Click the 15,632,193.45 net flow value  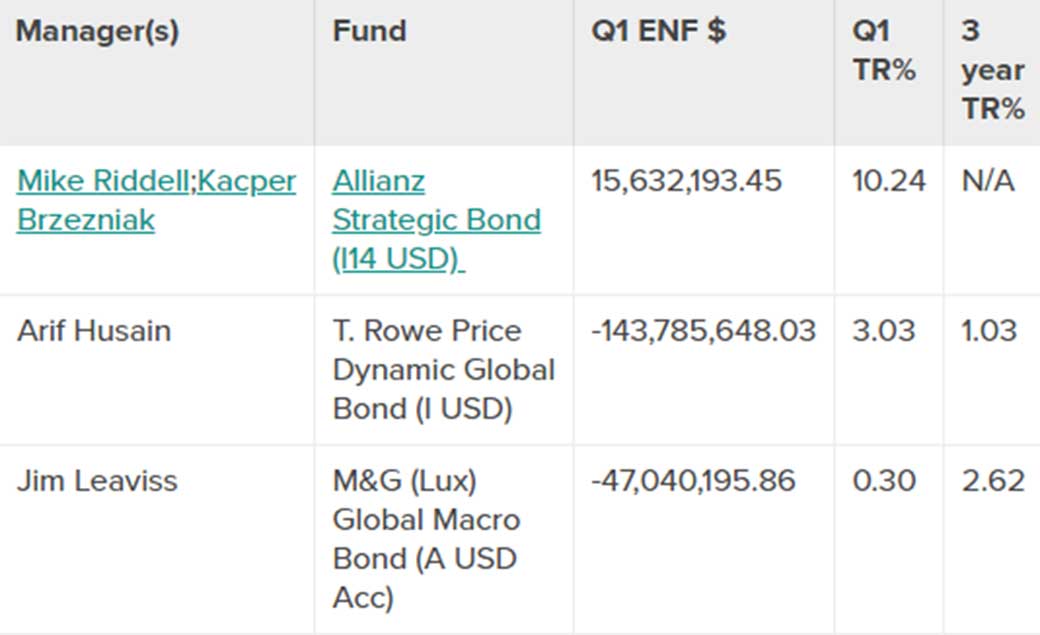pos(686,181)
